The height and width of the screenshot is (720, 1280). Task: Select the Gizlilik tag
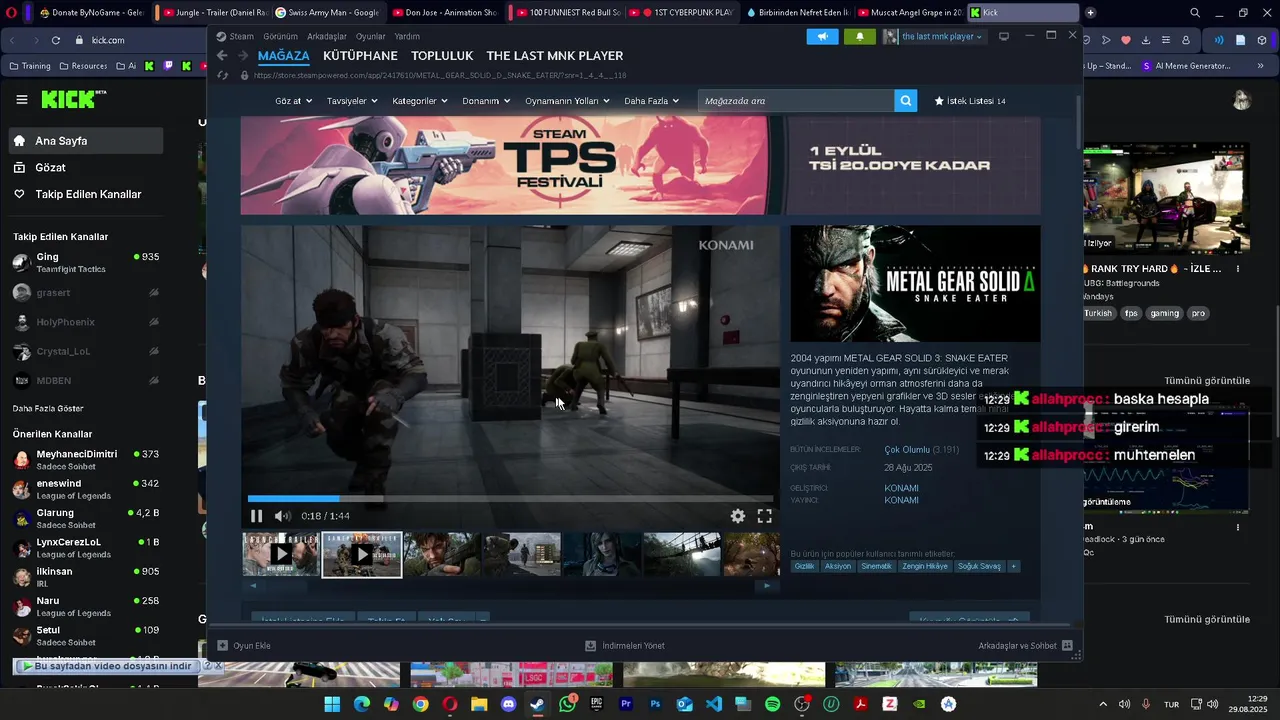[804, 566]
